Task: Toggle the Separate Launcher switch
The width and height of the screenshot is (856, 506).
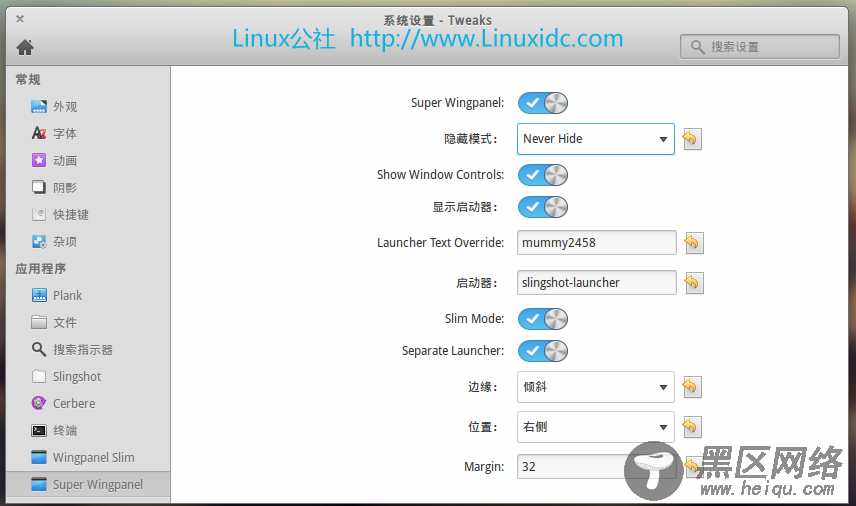Action: 543,351
